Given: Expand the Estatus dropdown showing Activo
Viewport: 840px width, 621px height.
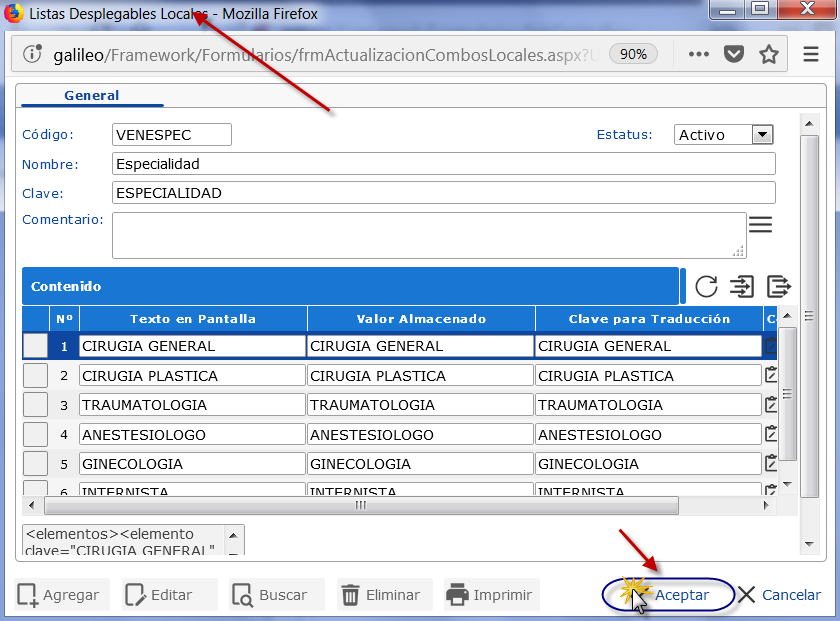Looking at the screenshot, I should [x=762, y=134].
